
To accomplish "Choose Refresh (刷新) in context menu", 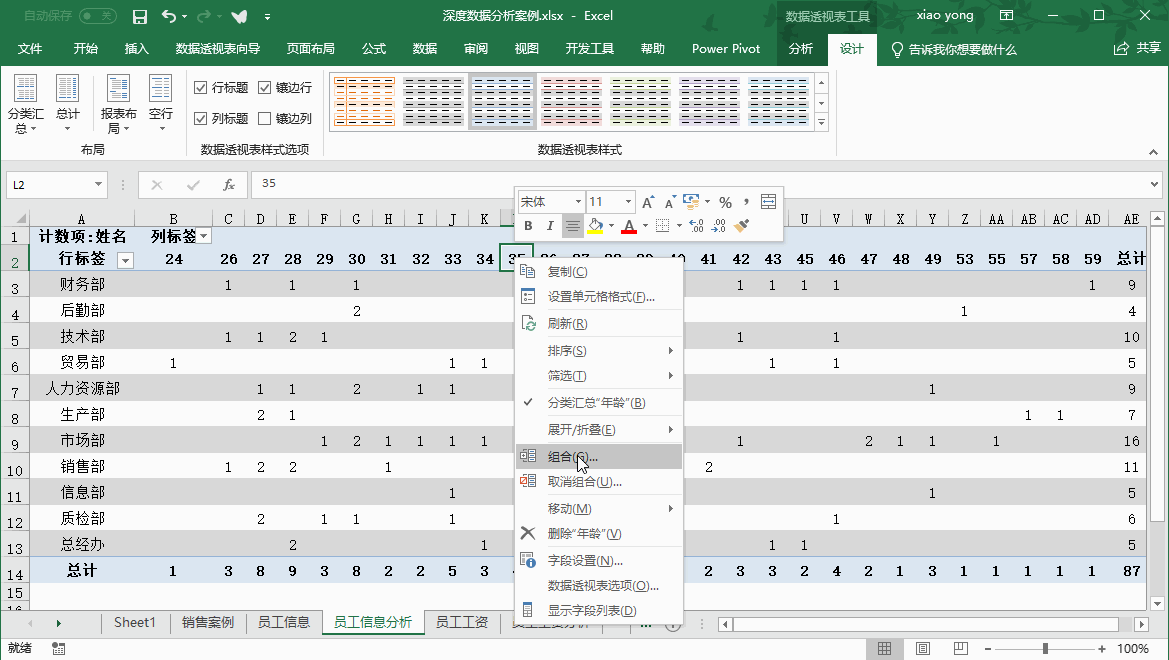I will point(599,324).
